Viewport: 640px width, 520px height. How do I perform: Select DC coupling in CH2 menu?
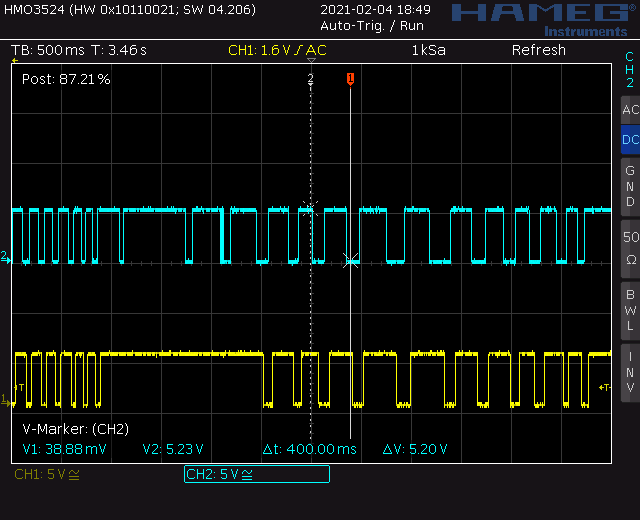coord(630,140)
